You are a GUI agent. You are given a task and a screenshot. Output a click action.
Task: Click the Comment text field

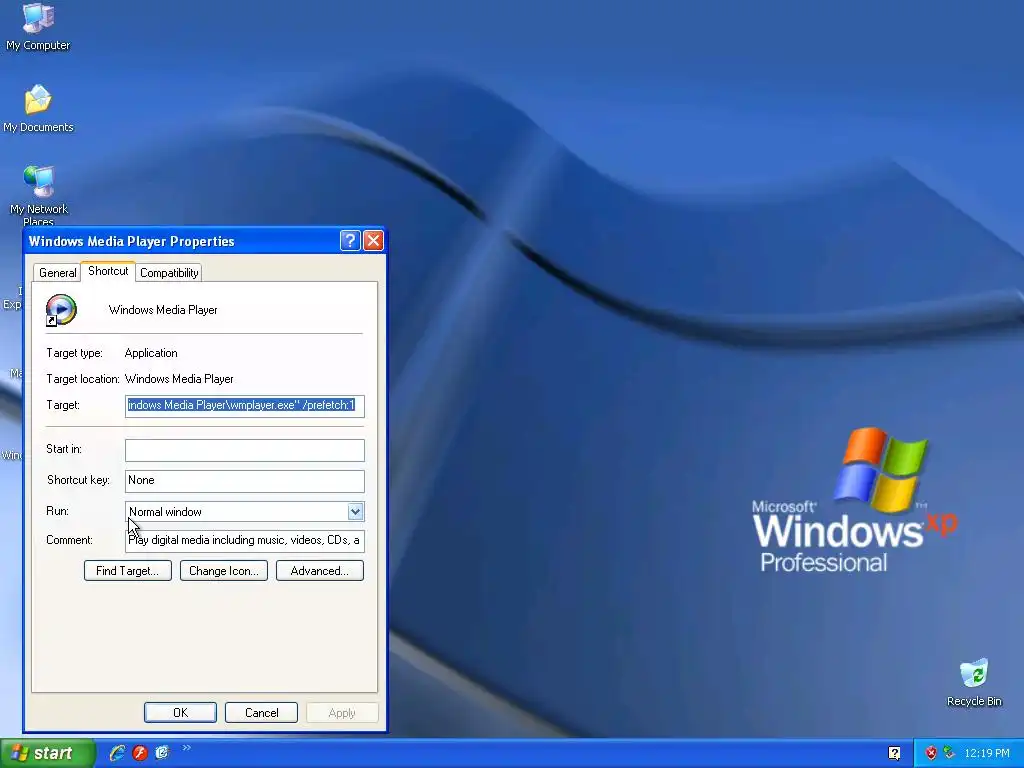click(x=245, y=541)
